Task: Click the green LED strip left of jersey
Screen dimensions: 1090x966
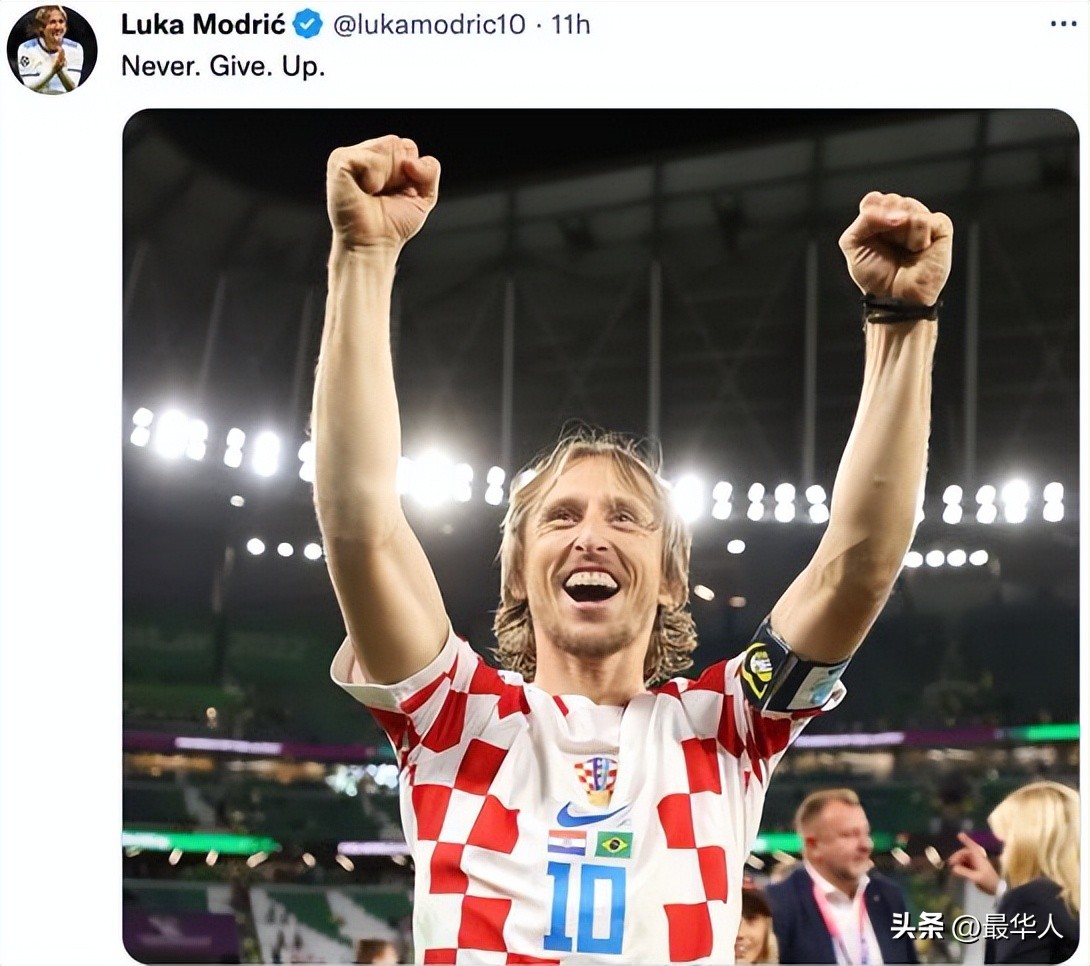Action: [200, 842]
